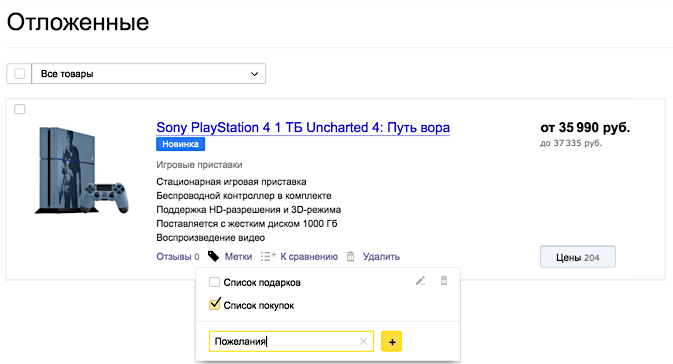Tick the select-all checkbox beside Все товары
The width and height of the screenshot is (673, 364).
click(20, 74)
